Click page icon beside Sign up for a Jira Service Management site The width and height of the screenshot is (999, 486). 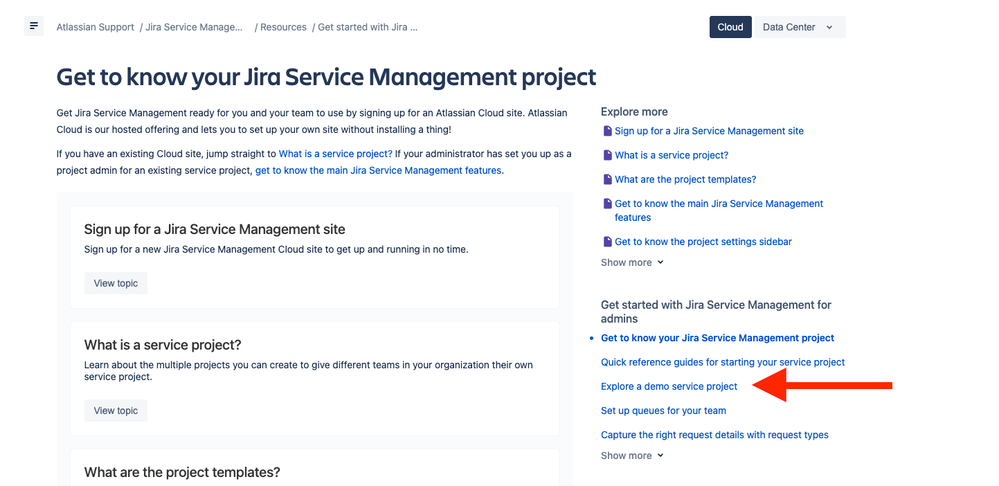pyautogui.click(x=607, y=131)
